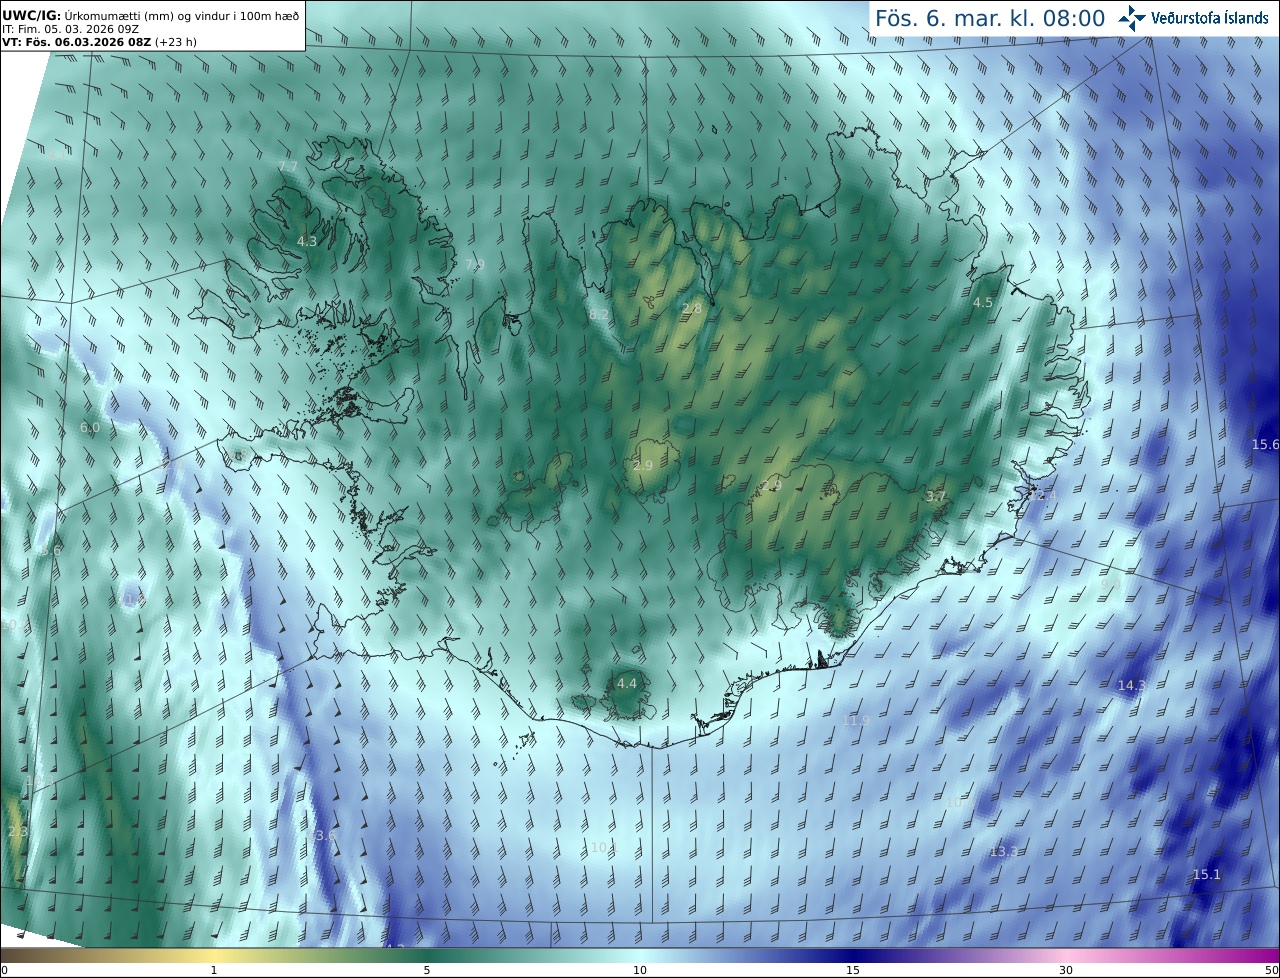Click the 13.6 value southwest of Iceland
1280x978 pixels.
(323, 835)
